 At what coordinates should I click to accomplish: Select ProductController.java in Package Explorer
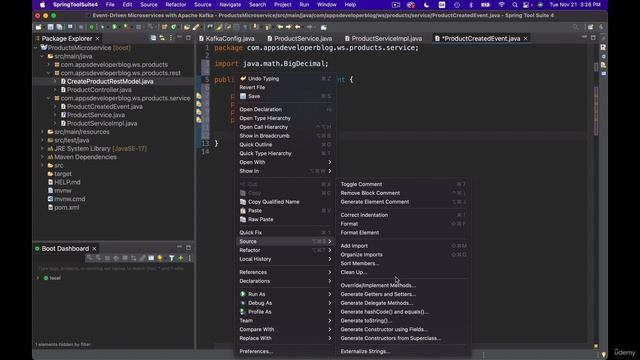[x=99, y=90]
